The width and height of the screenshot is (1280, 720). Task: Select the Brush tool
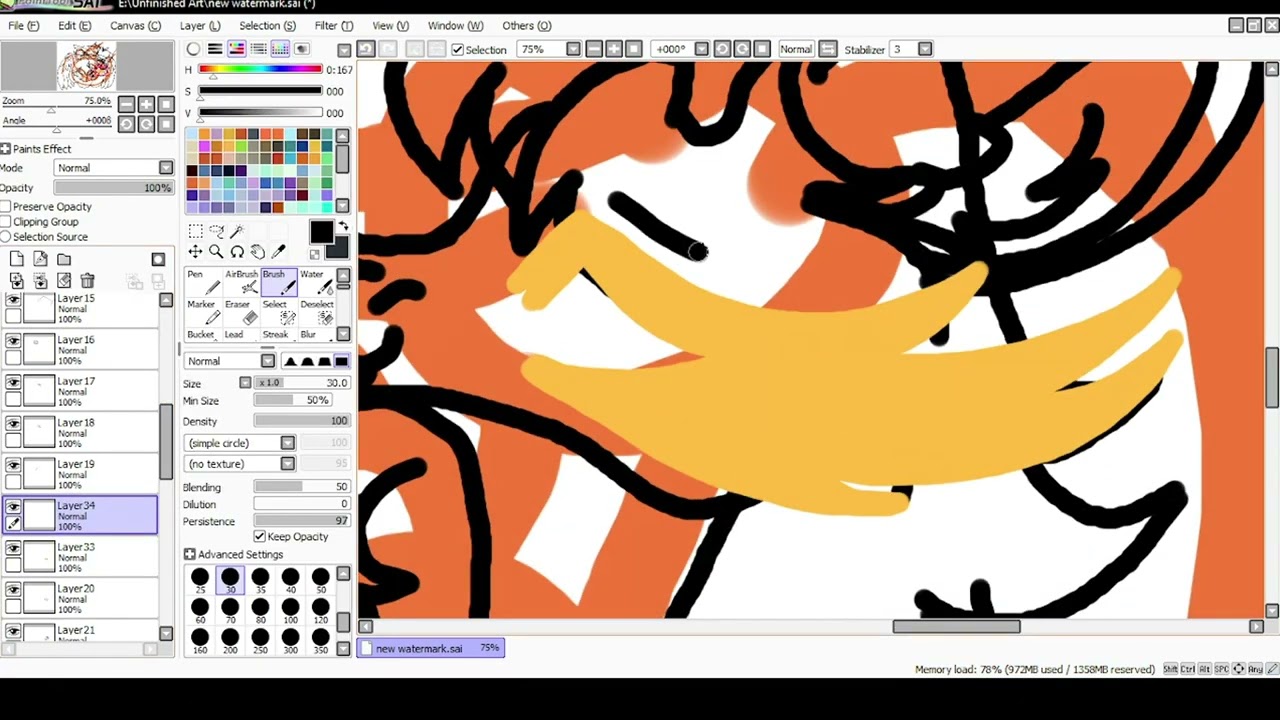coord(278,282)
